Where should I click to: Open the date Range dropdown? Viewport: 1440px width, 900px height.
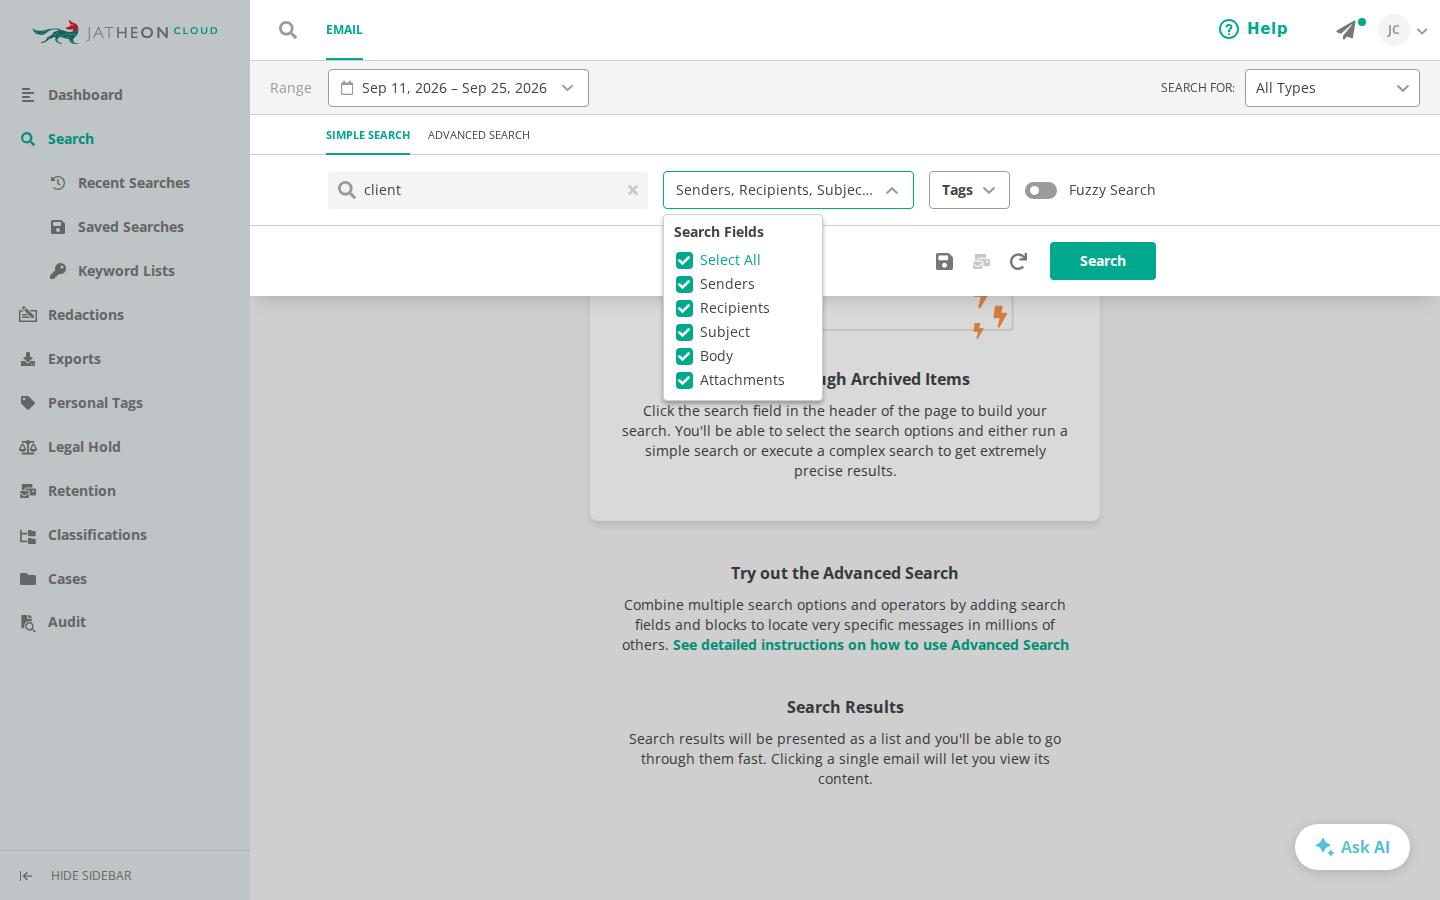pyautogui.click(x=458, y=88)
